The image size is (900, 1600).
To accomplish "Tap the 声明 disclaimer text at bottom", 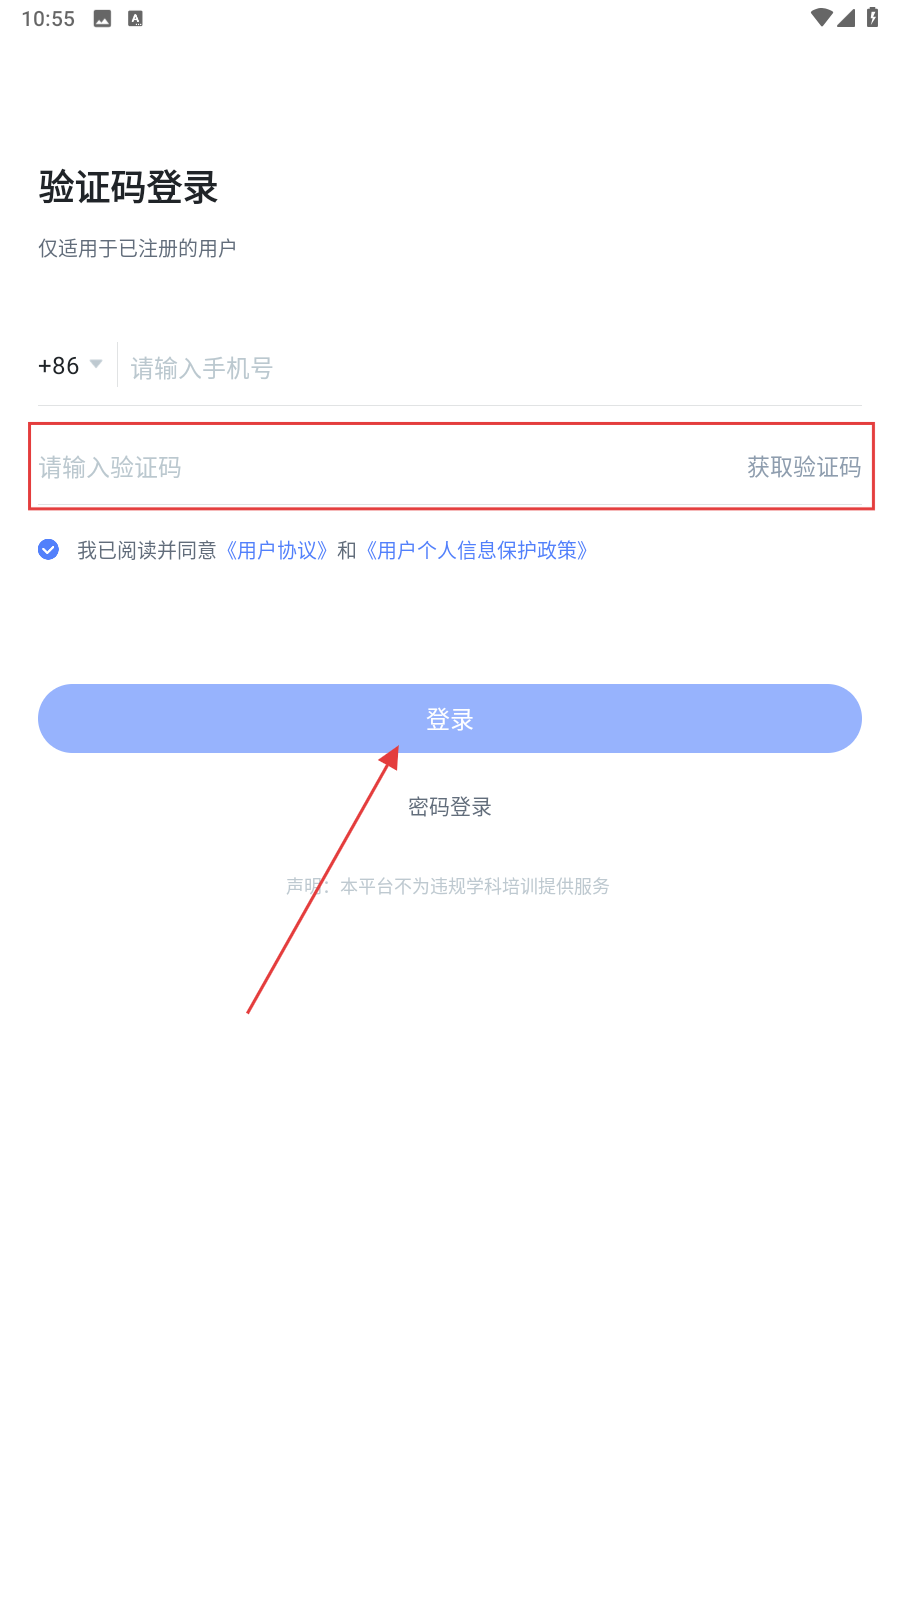I will tap(448, 886).
